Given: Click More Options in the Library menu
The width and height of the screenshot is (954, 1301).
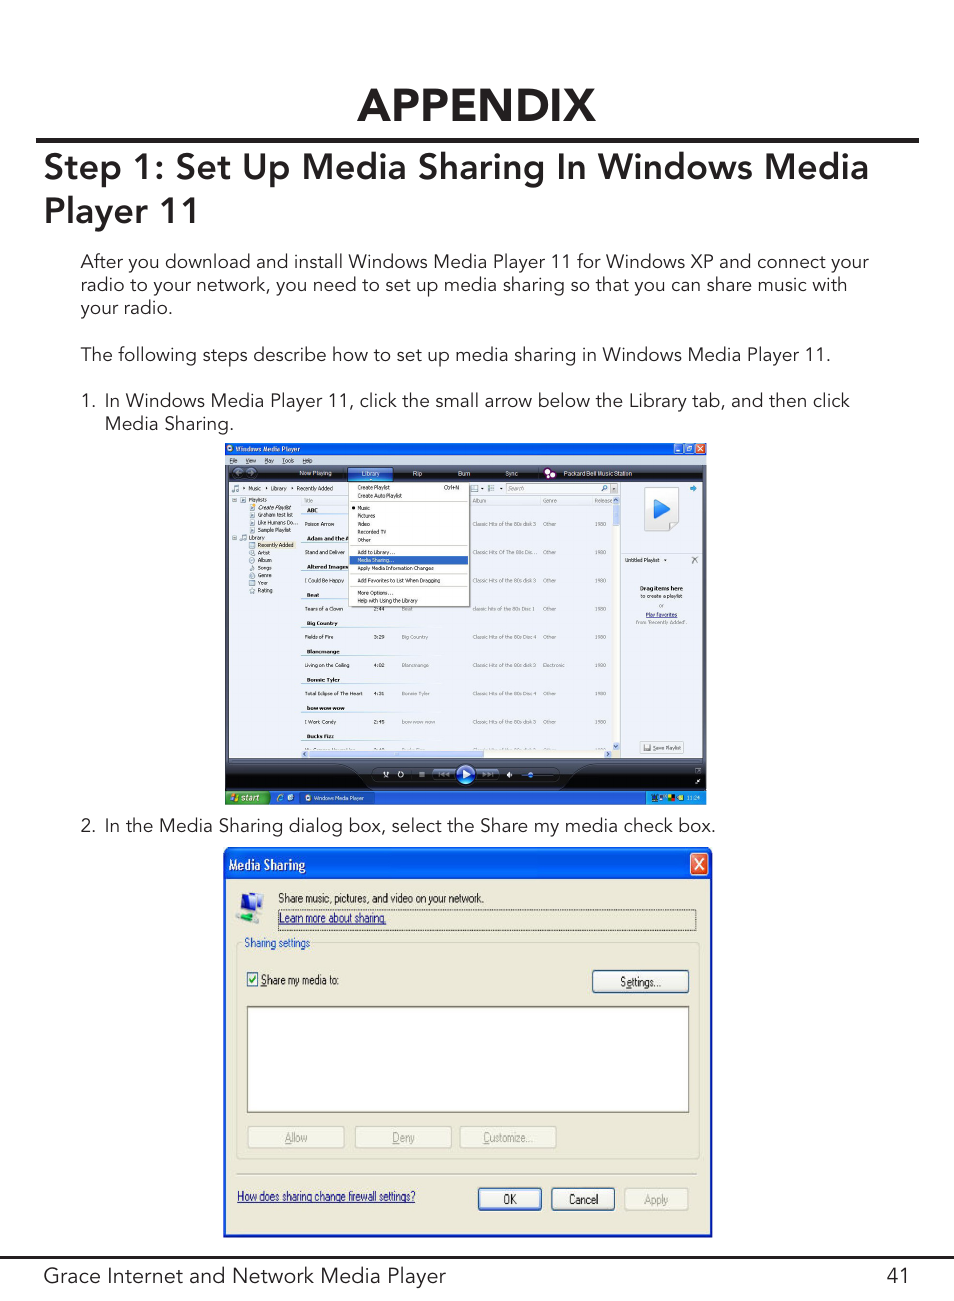Looking at the screenshot, I should pyautogui.click(x=409, y=593).
